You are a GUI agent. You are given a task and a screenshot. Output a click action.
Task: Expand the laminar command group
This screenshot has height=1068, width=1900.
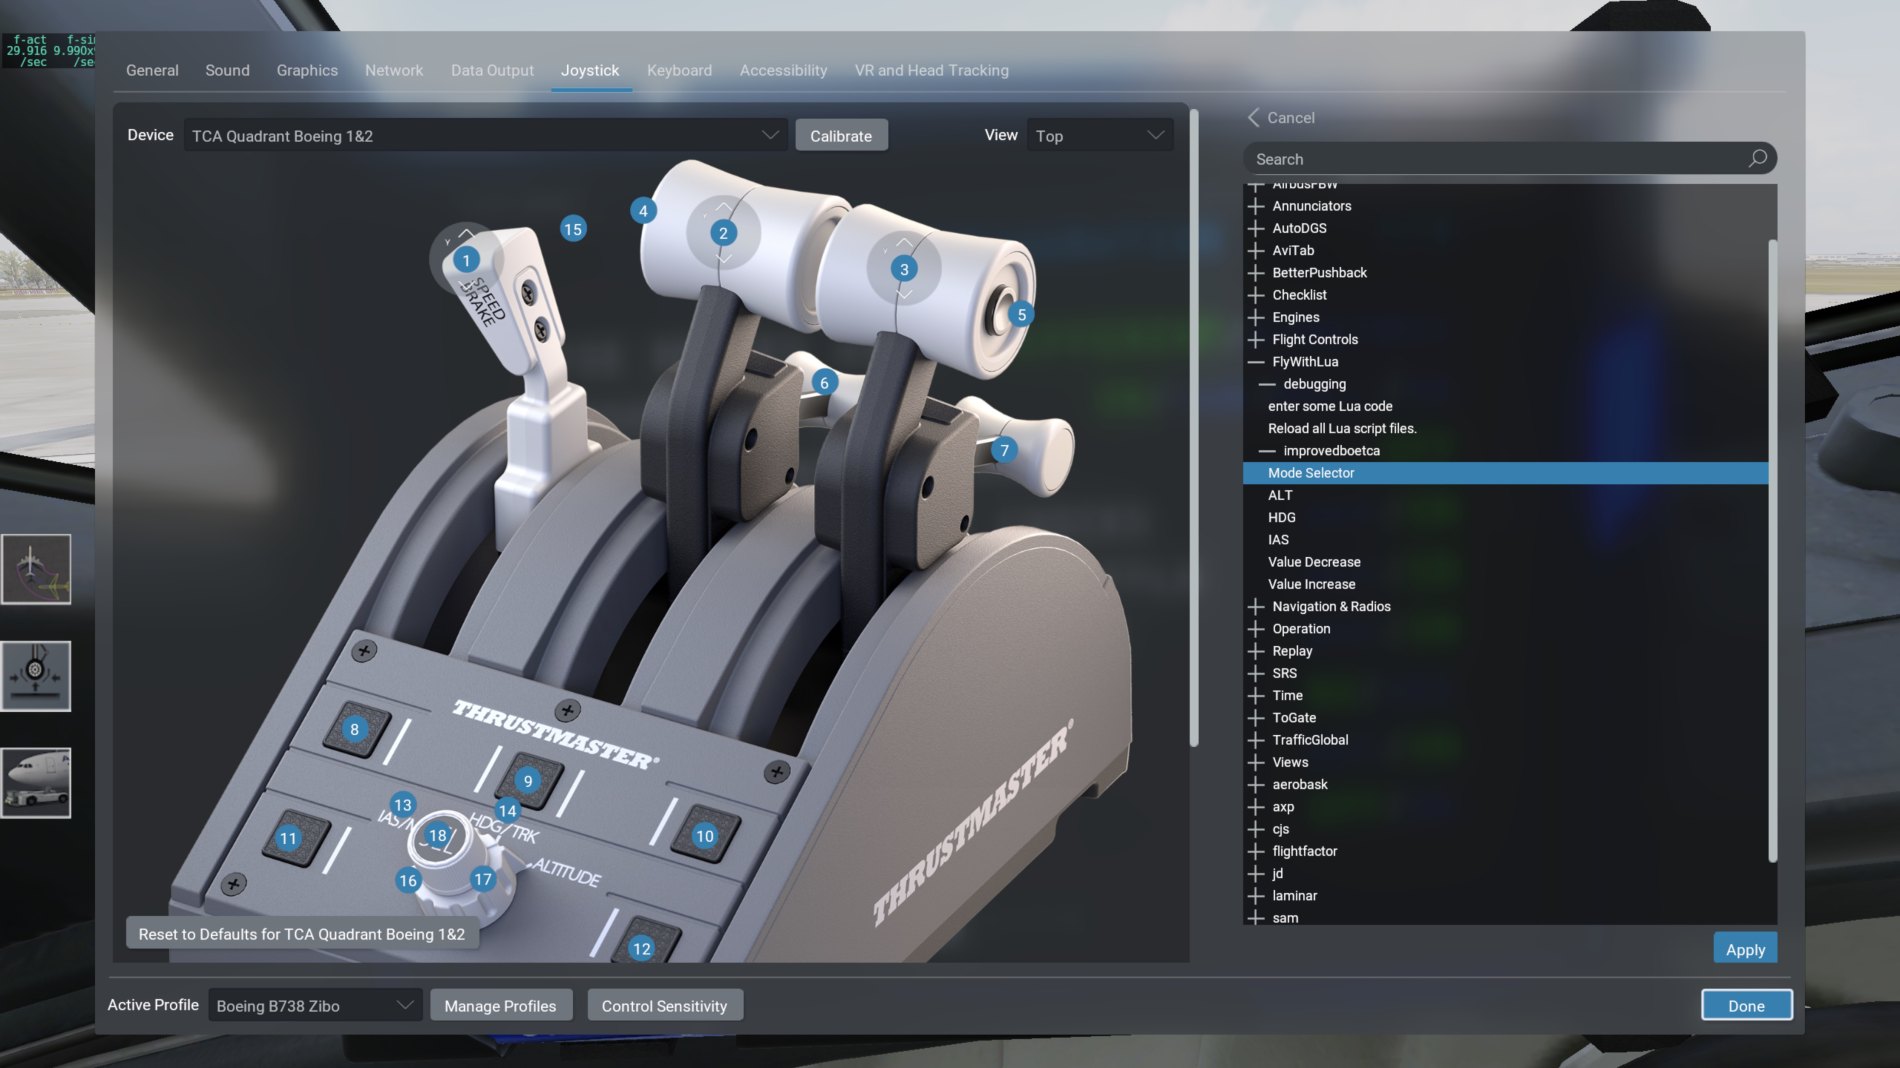pos(1256,896)
